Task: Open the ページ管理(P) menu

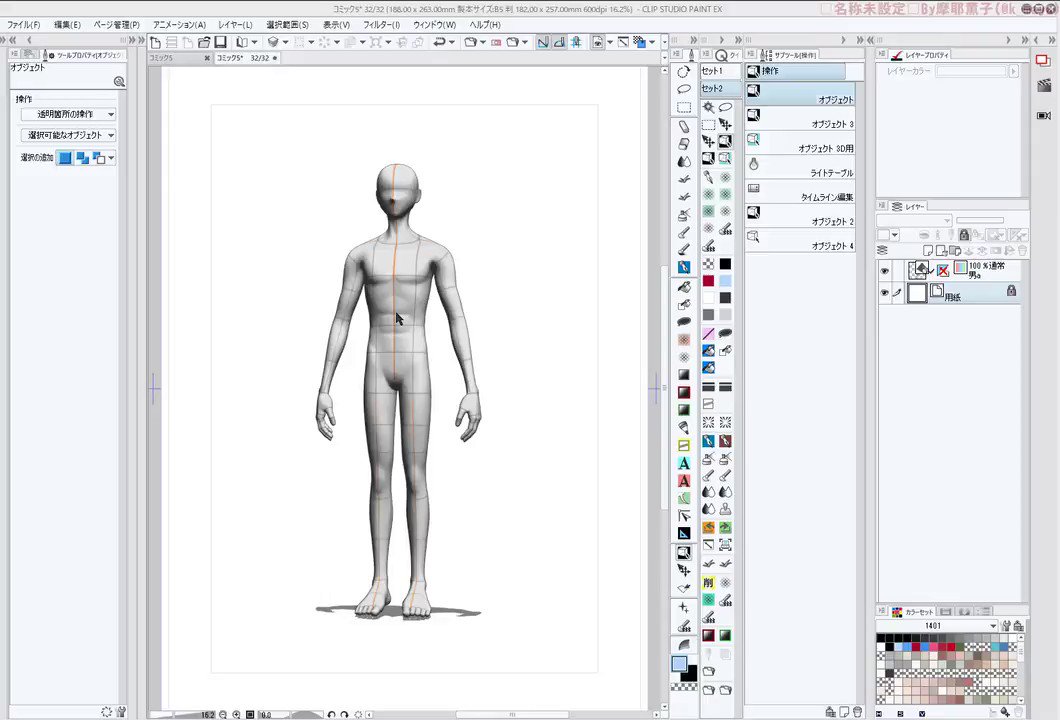Action: click(x=116, y=24)
